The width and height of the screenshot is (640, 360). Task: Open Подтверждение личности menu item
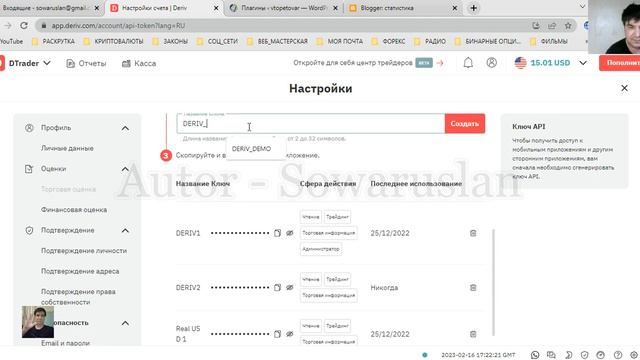pos(84,251)
